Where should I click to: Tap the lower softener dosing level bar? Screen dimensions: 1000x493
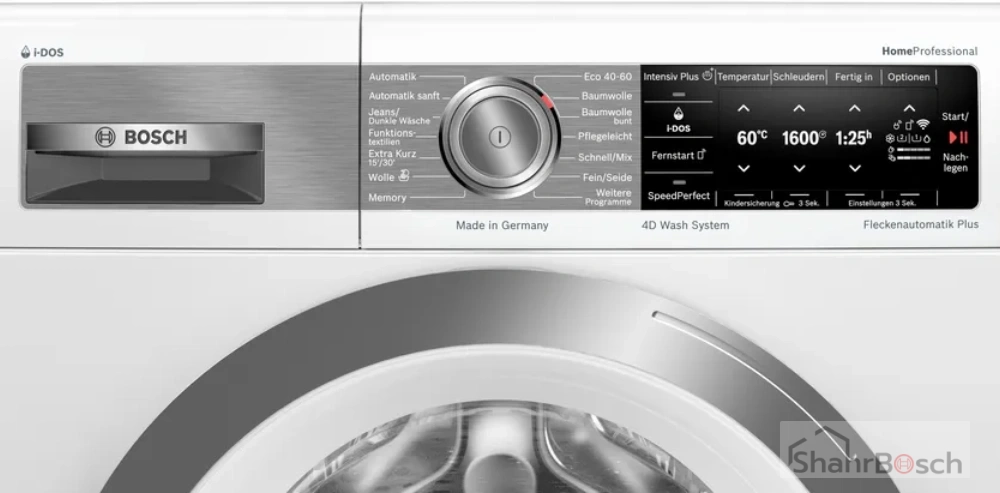pos(914,158)
